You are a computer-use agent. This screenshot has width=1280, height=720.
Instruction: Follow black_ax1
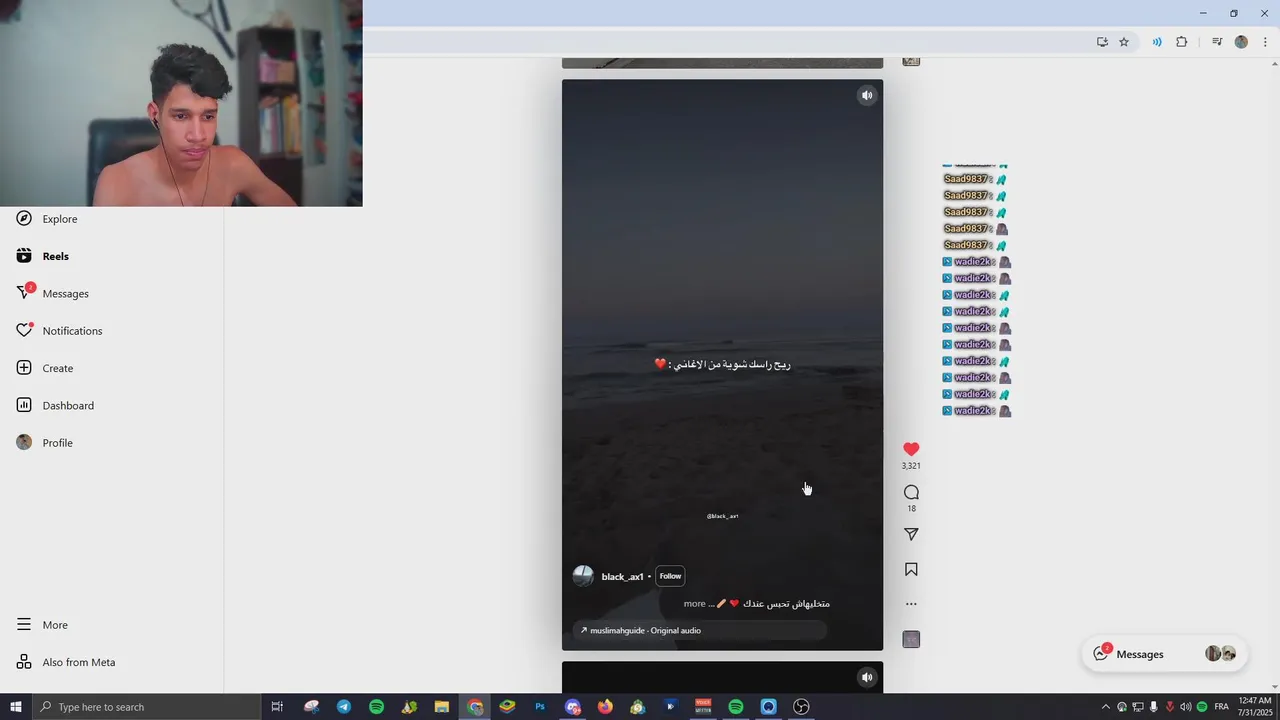[x=670, y=576]
